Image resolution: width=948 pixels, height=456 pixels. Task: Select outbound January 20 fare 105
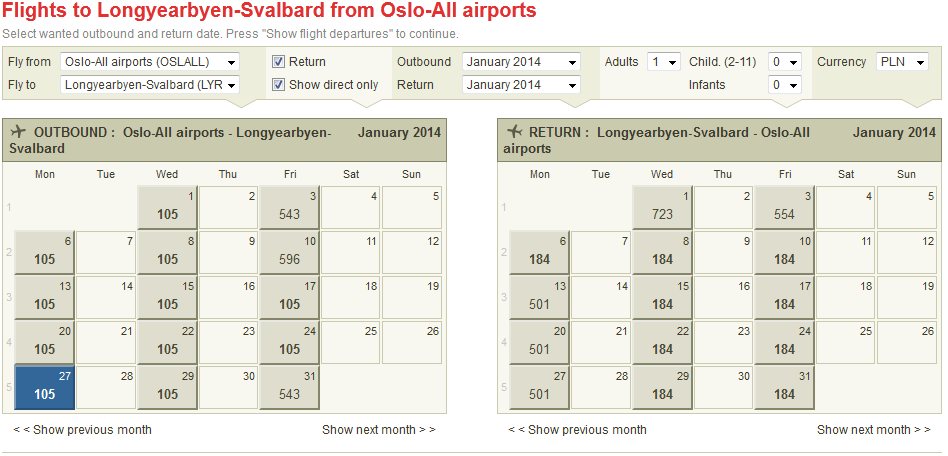coord(45,342)
